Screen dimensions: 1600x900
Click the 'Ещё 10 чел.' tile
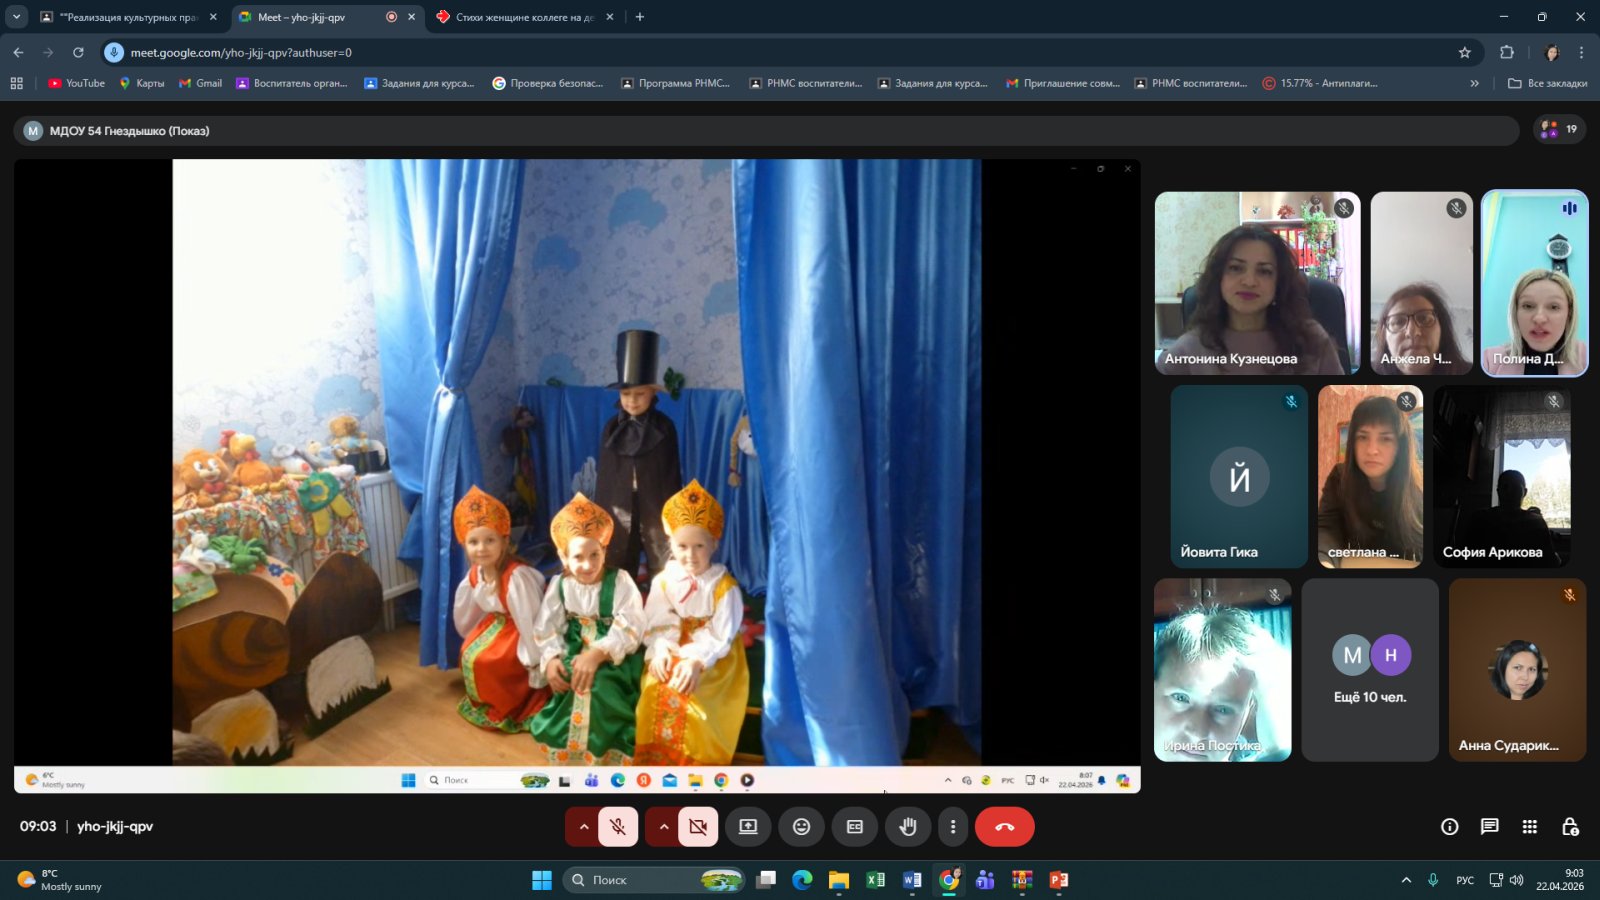(1369, 670)
